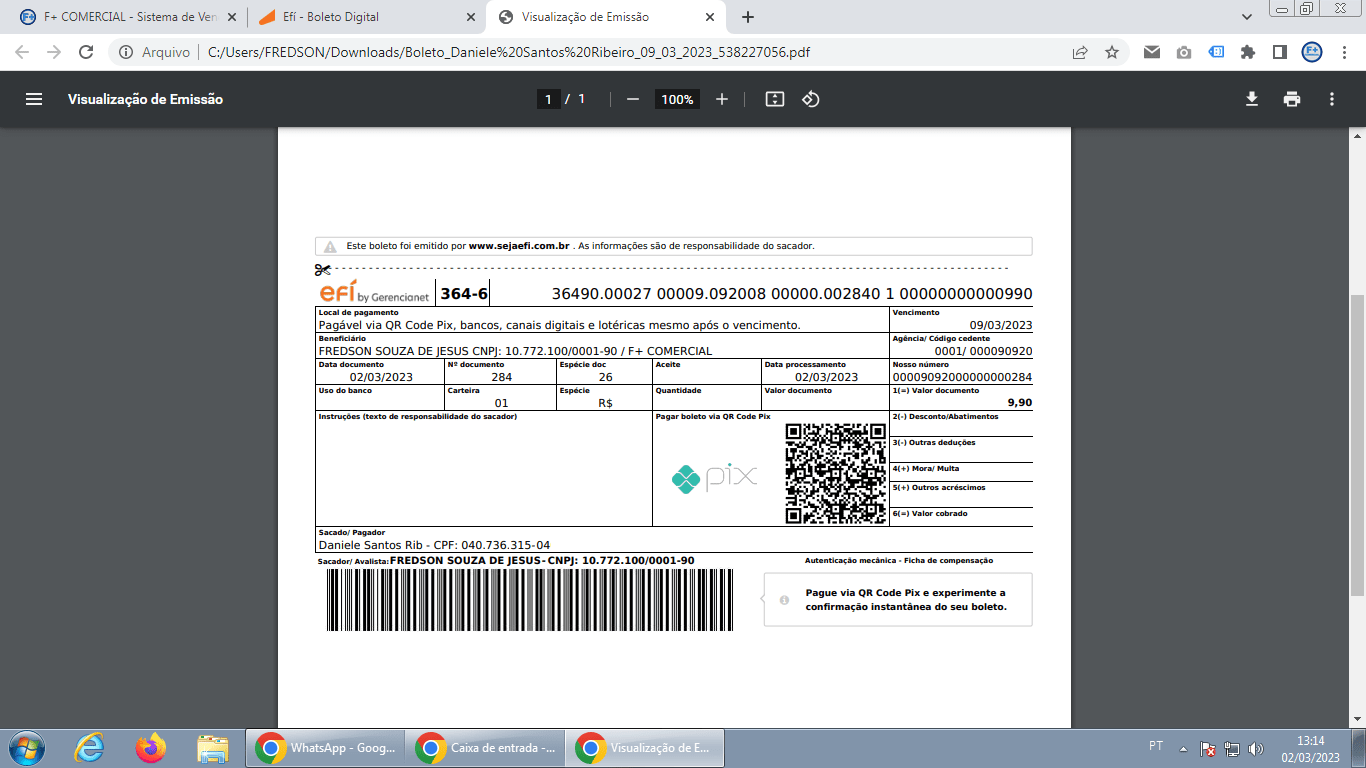Click the zoom in plus button
This screenshot has height=768, width=1366.
click(722, 99)
